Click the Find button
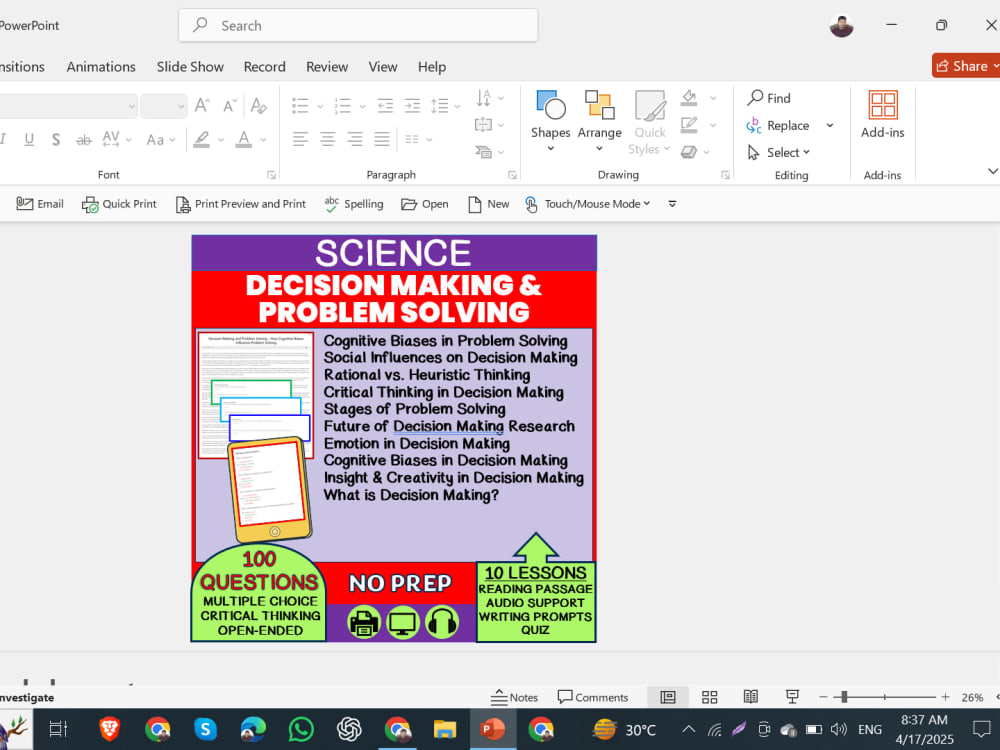 [770, 98]
